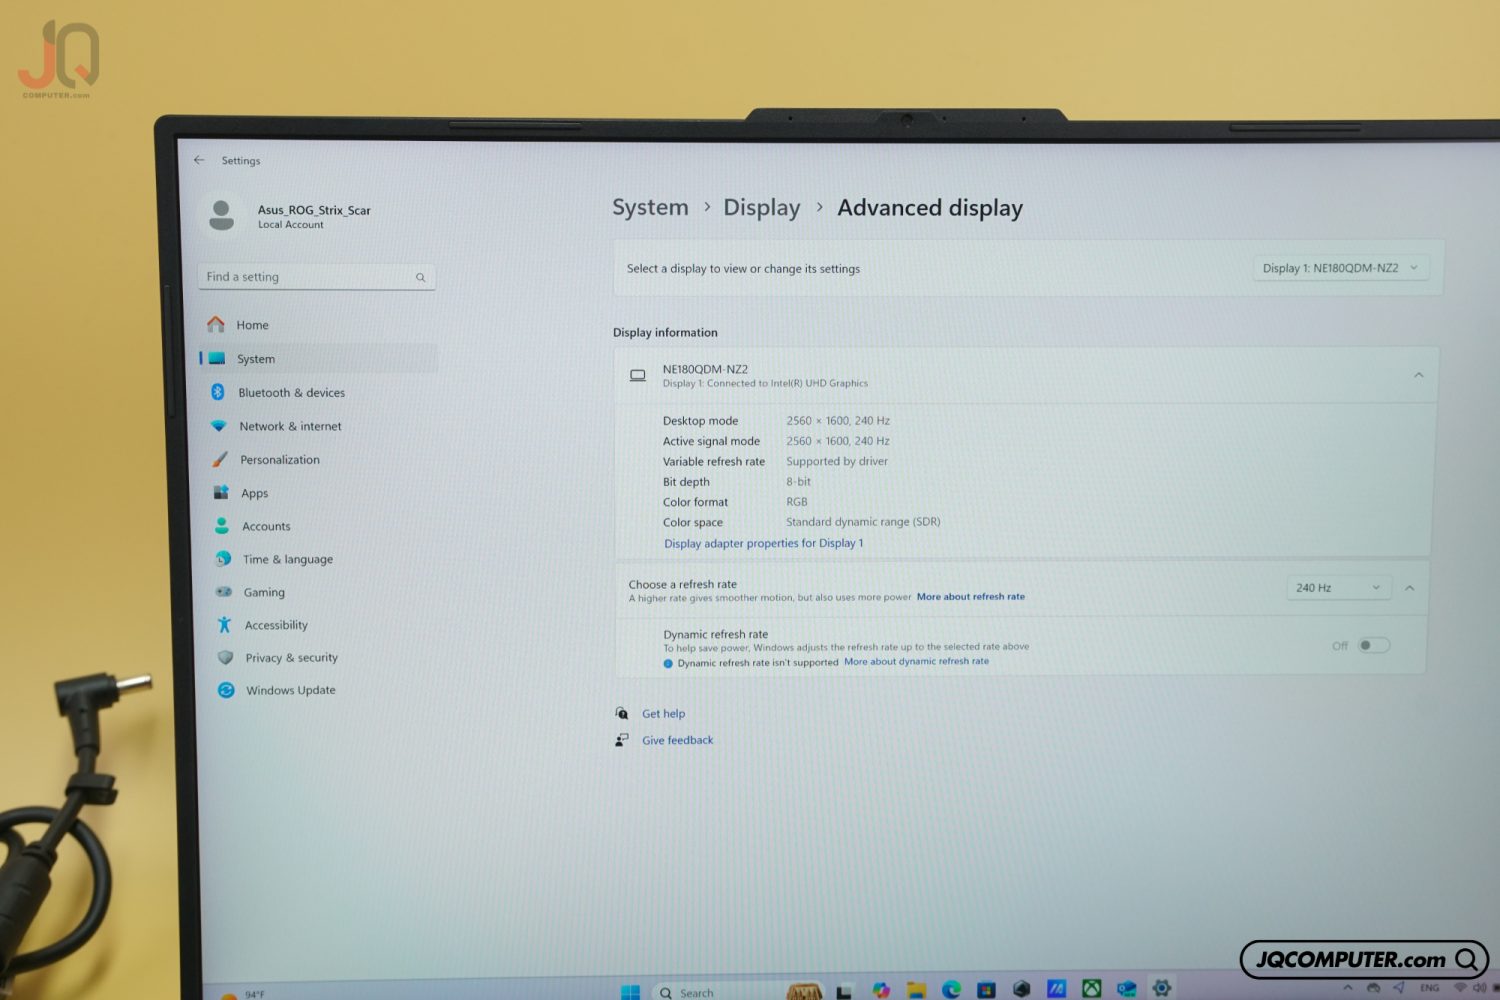
Task: Click the monitor icon beside NE180QDM-NZ2
Action: [637, 376]
